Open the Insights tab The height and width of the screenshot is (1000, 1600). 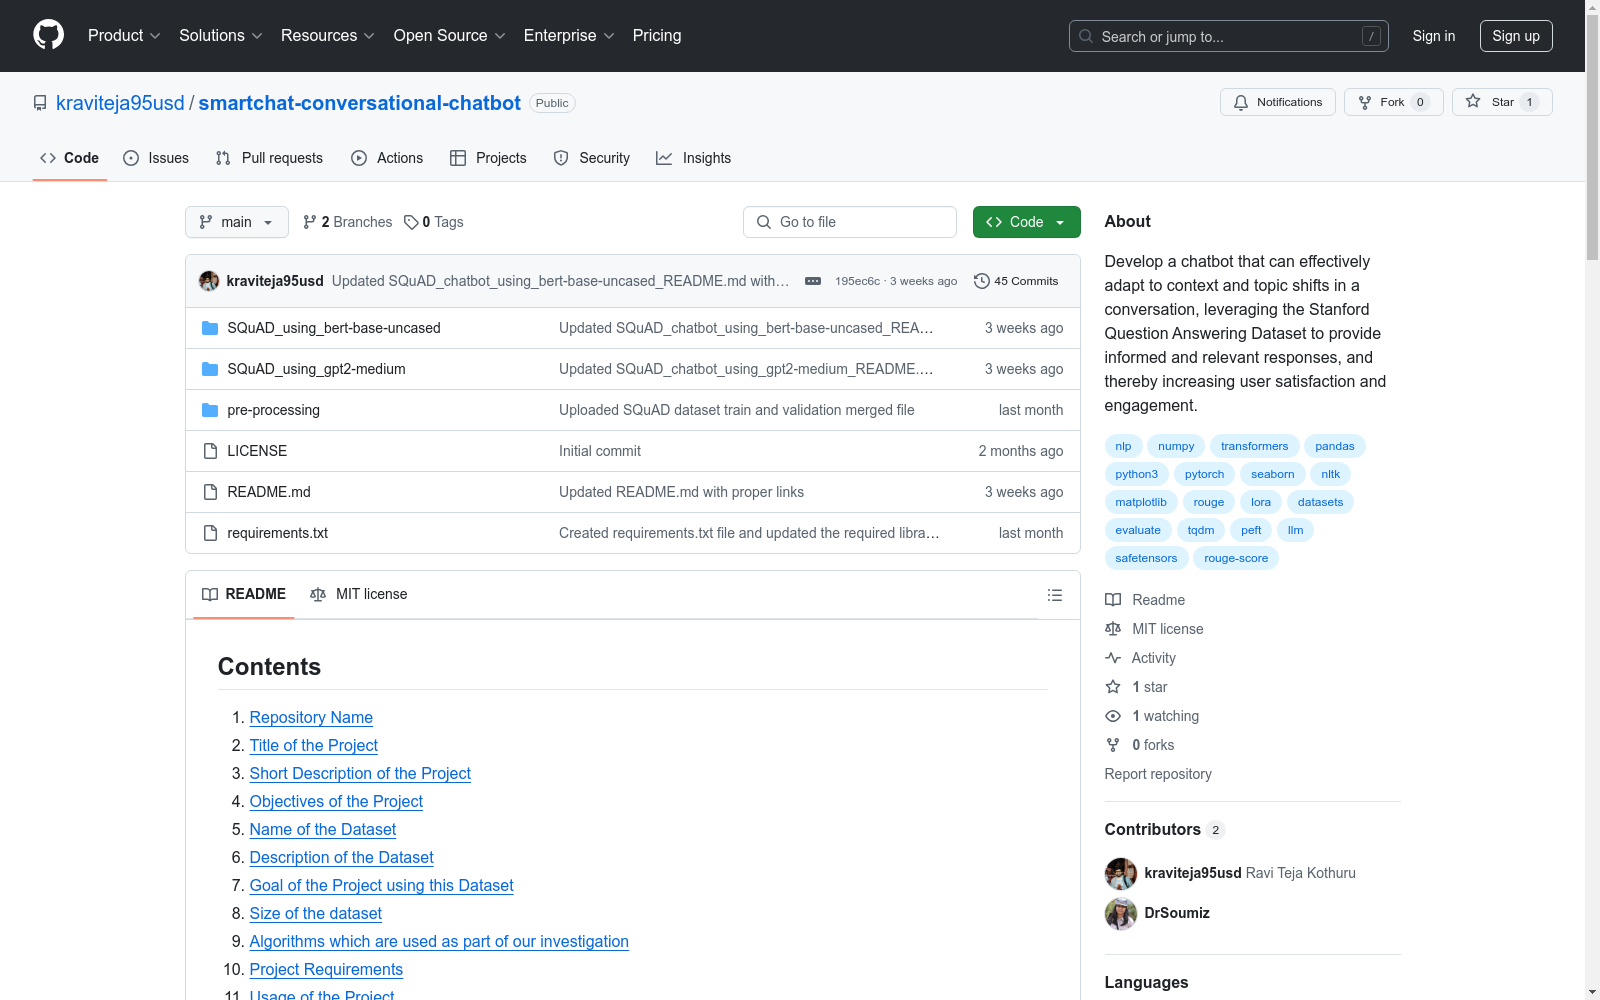pyautogui.click(x=693, y=158)
